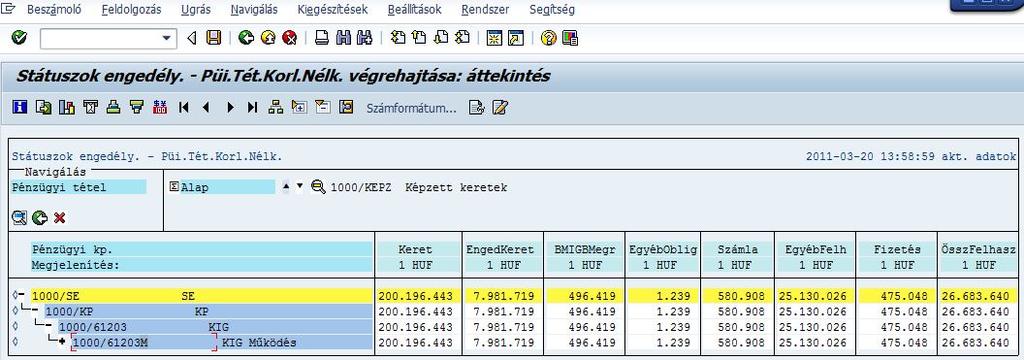Screen dimensions: 1024x360
Task: Click the EngedKeret column header
Action: [x=500, y=249]
